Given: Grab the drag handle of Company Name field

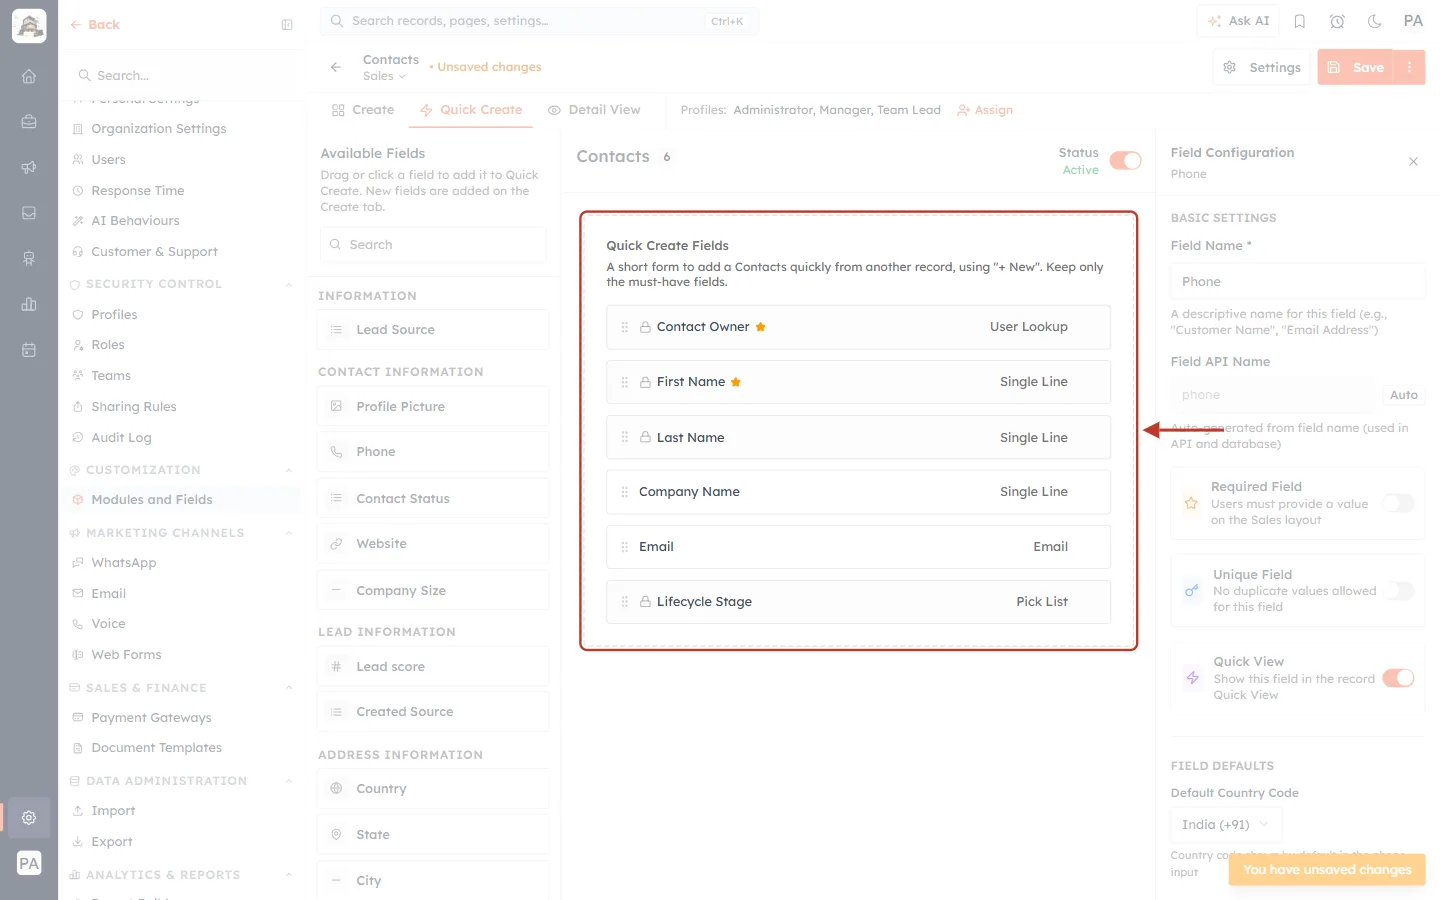Looking at the screenshot, I should pyautogui.click(x=625, y=492).
